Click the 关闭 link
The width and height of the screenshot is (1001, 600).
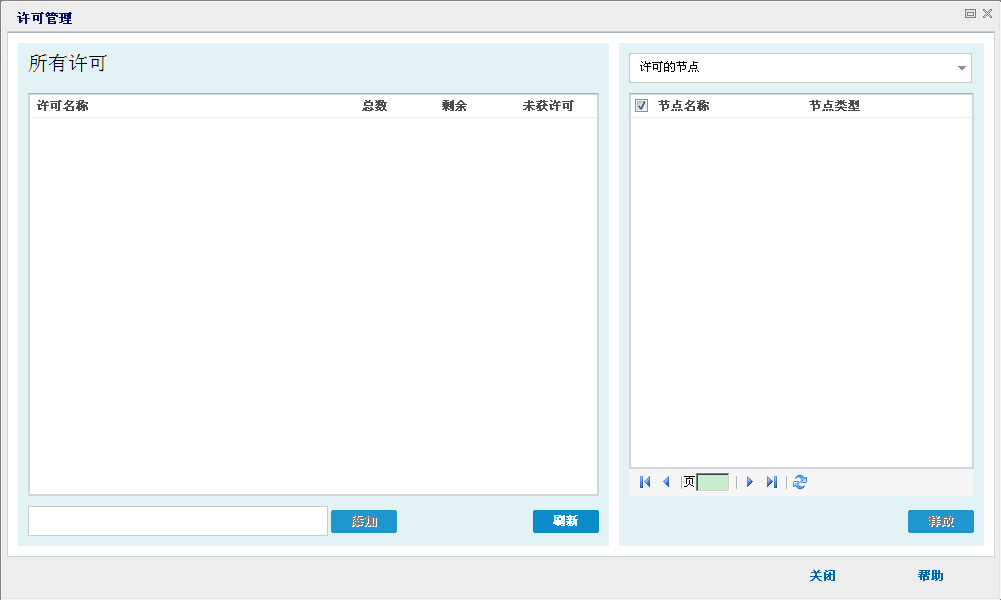tap(822, 576)
